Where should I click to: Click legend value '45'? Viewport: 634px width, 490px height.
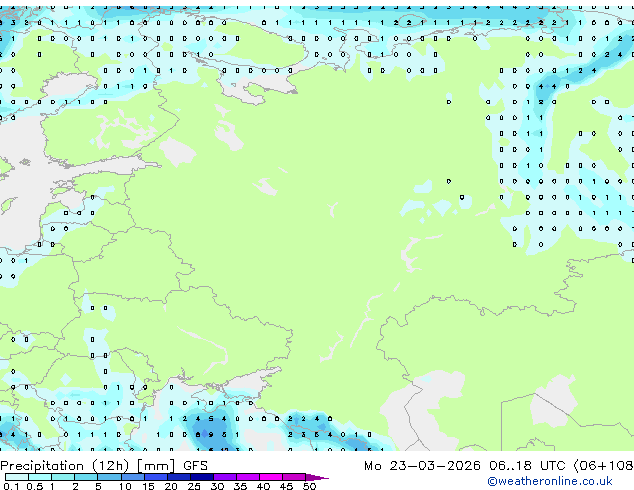[x=286, y=486]
